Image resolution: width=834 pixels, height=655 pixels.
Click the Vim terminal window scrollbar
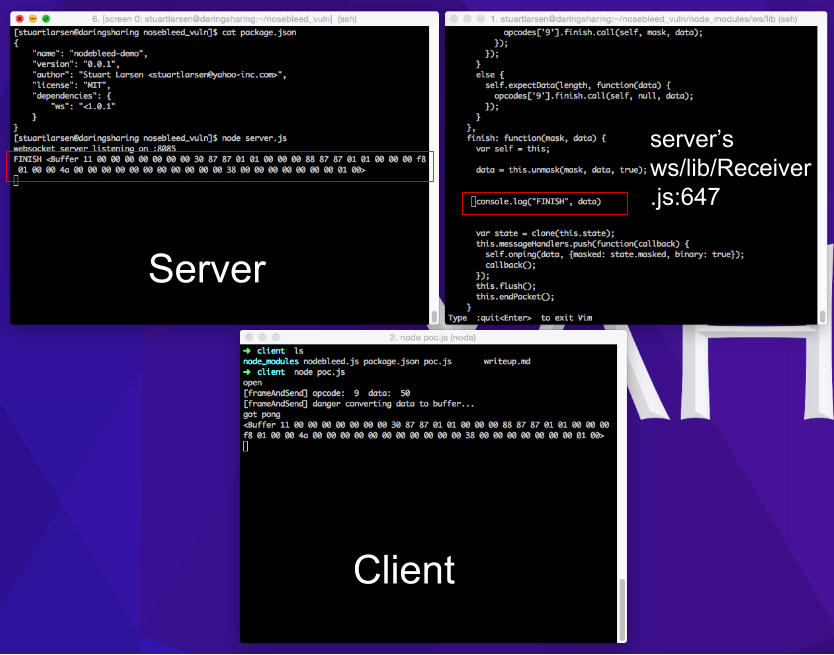(x=823, y=317)
